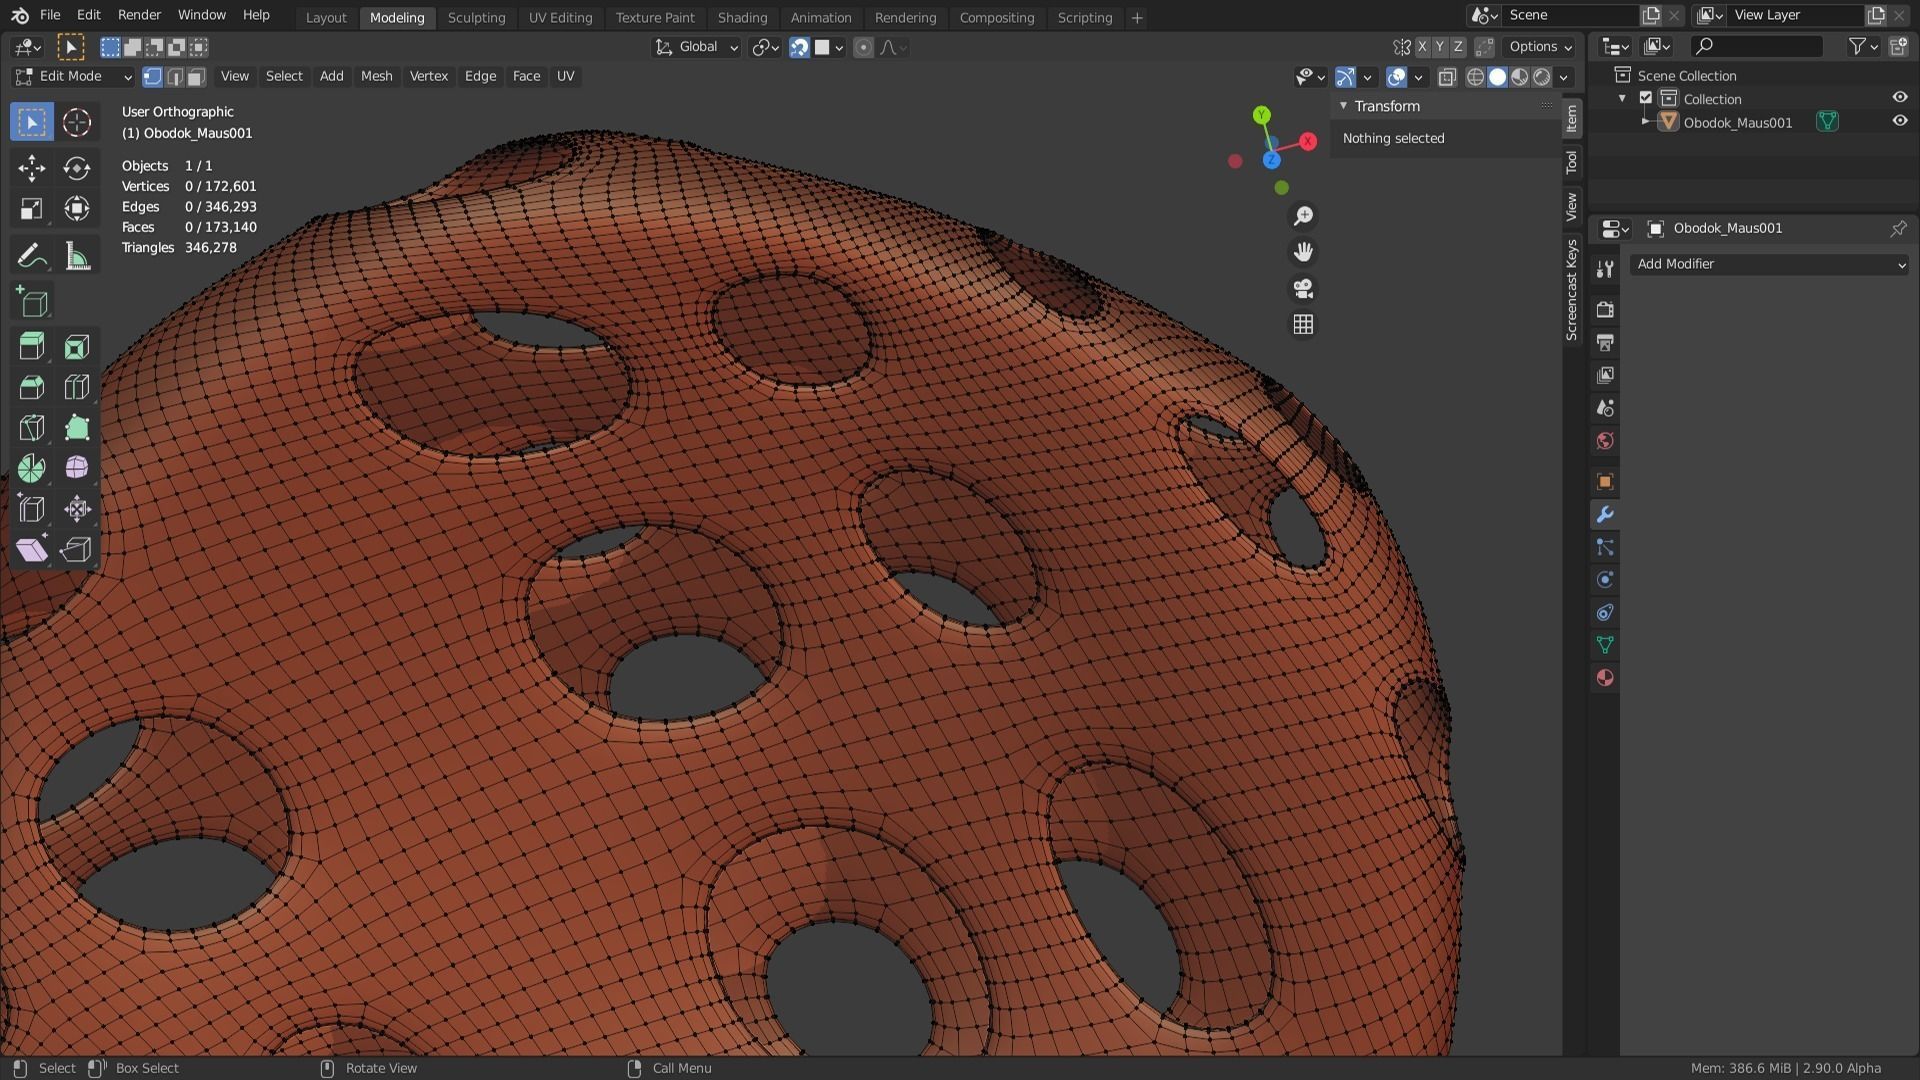The height and width of the screenshot is (1080, 1920).
Task: Select the Shrink/Fatten tool
Action: (x=77, y=509)
